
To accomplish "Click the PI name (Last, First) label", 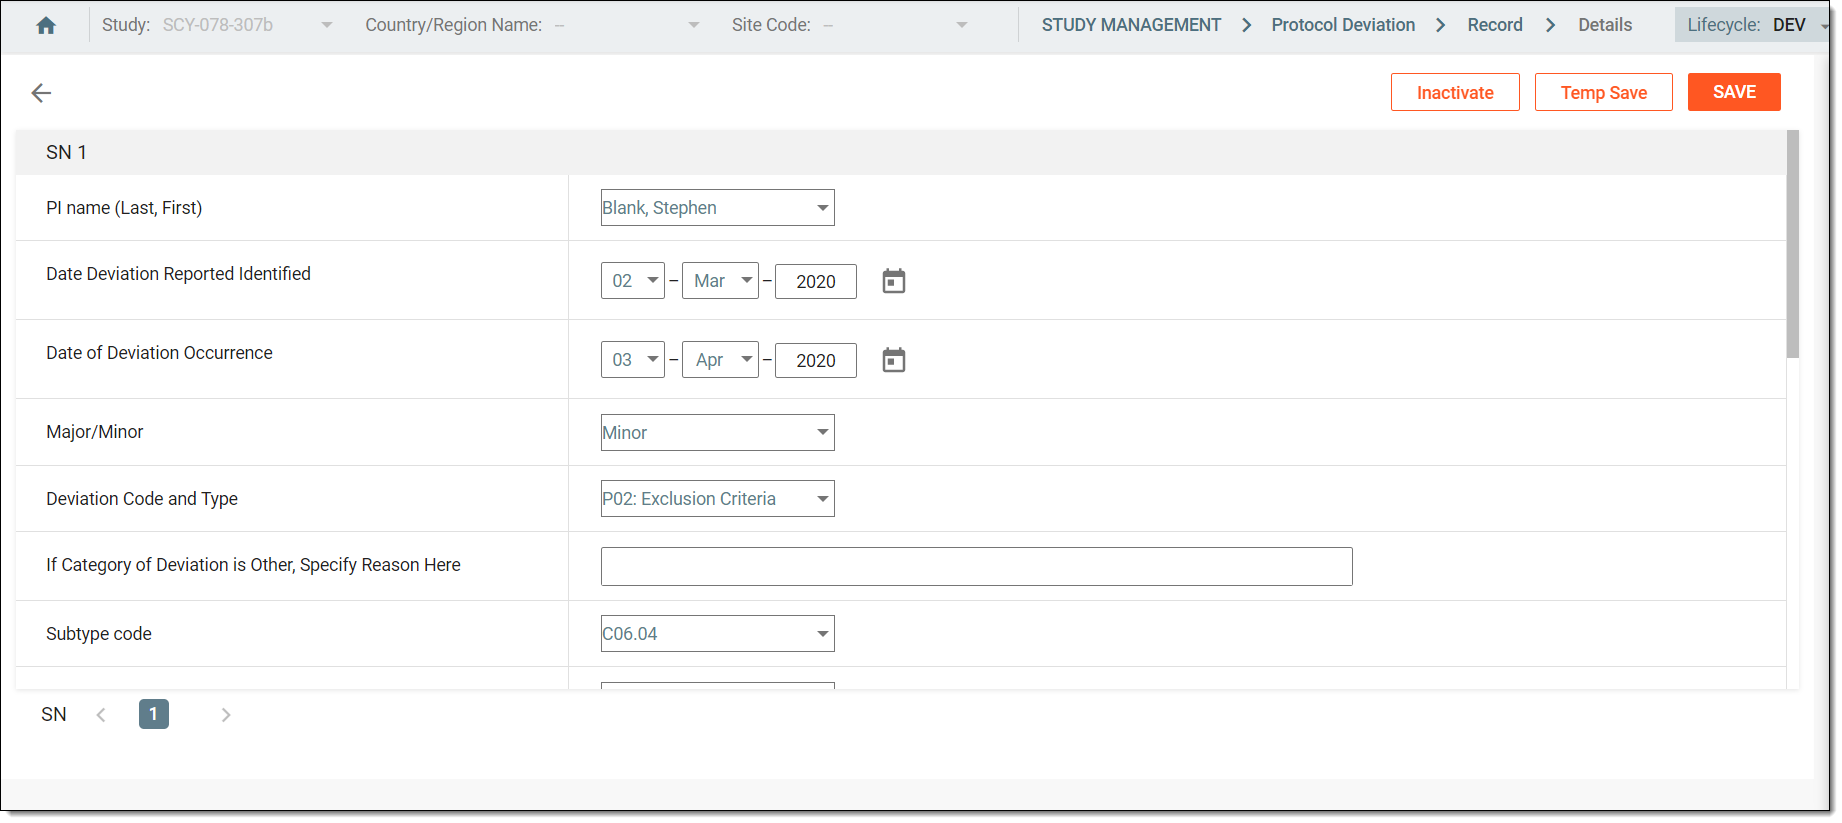I will click(124, 208).
